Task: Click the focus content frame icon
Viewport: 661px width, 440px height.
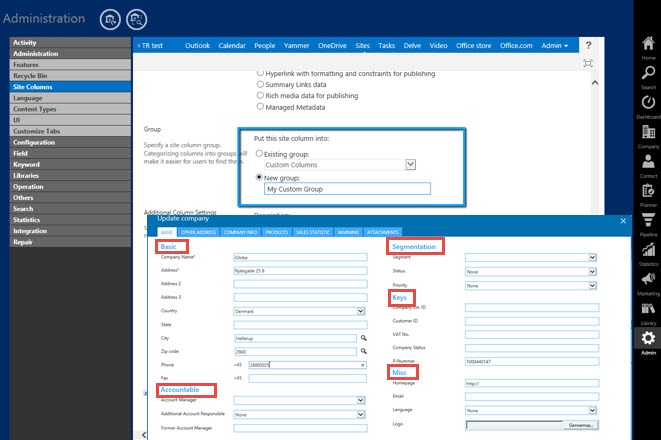Action: [x=588, y=63]
